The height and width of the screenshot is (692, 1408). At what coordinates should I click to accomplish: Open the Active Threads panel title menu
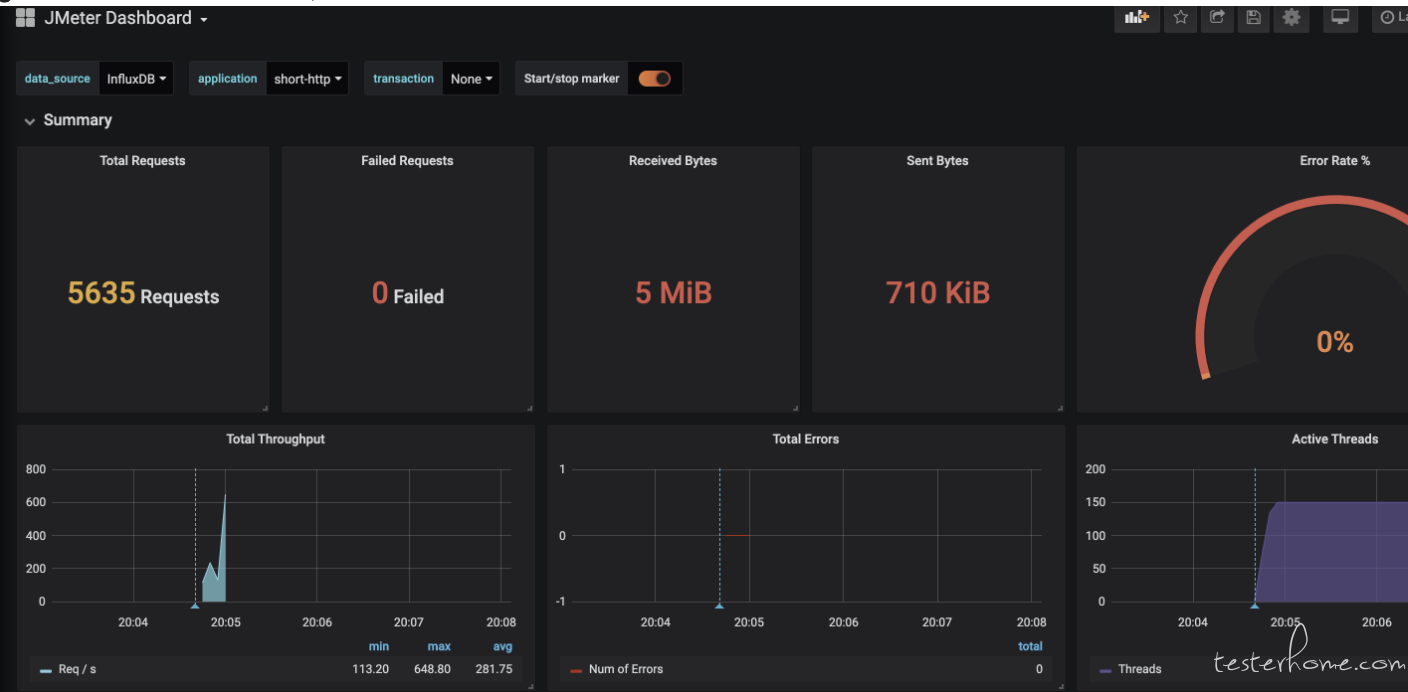[x=1335, y=439]
